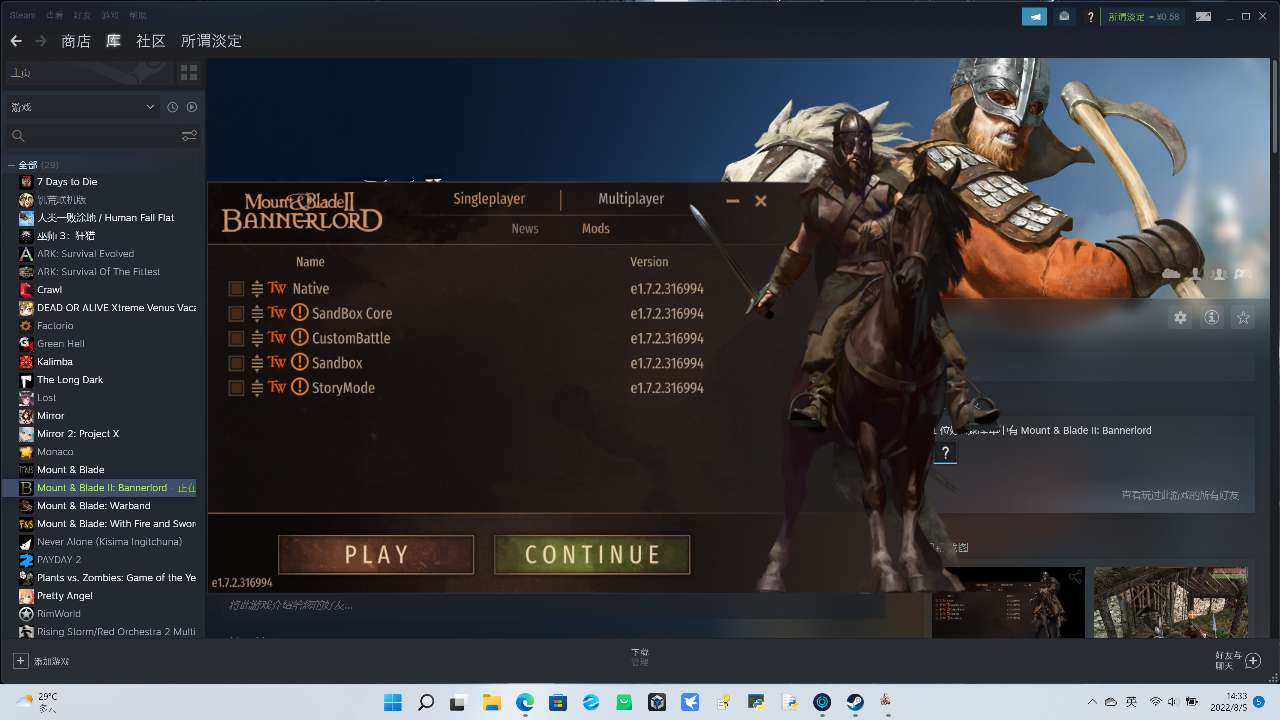Enable the Sandbox module checkbox
Viewport: 1280px width, 720px height.
(236, 363)
